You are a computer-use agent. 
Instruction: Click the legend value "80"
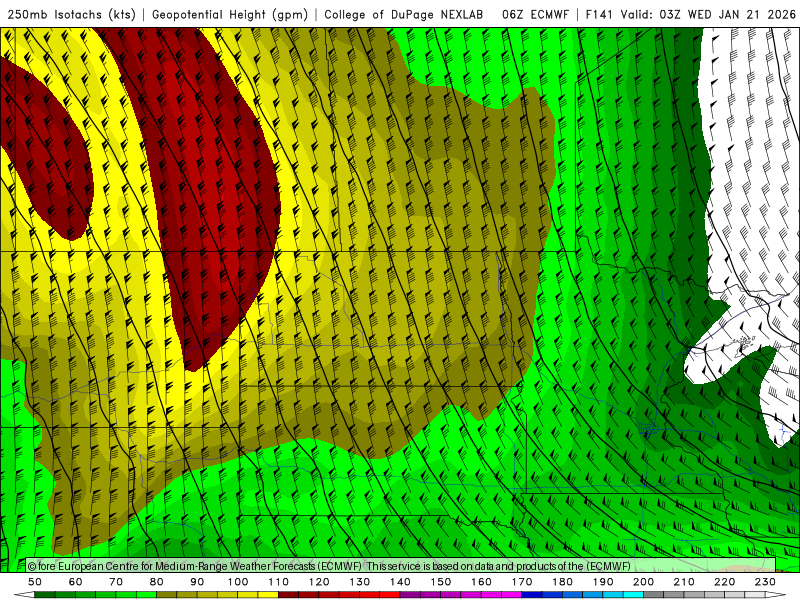pos(157,582)
